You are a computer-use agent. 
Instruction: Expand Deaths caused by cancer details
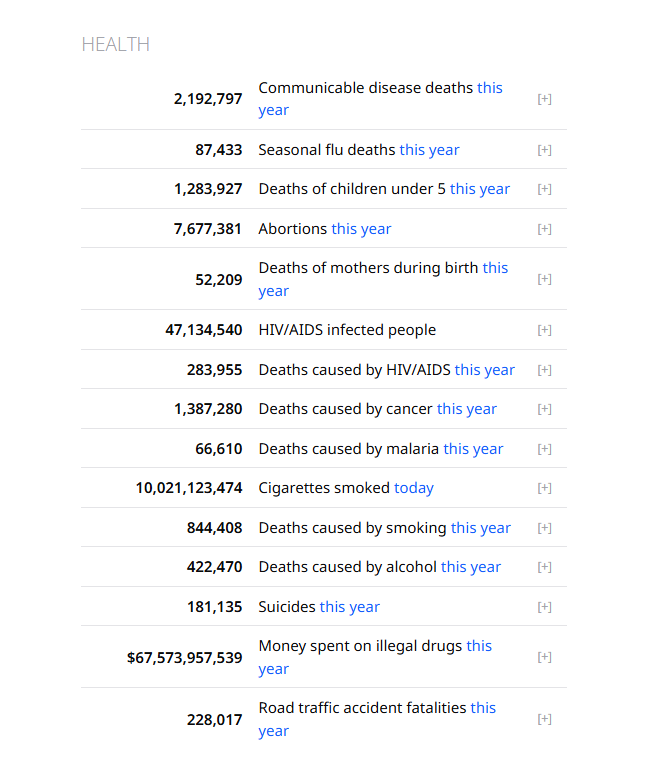tap(544, 409)
